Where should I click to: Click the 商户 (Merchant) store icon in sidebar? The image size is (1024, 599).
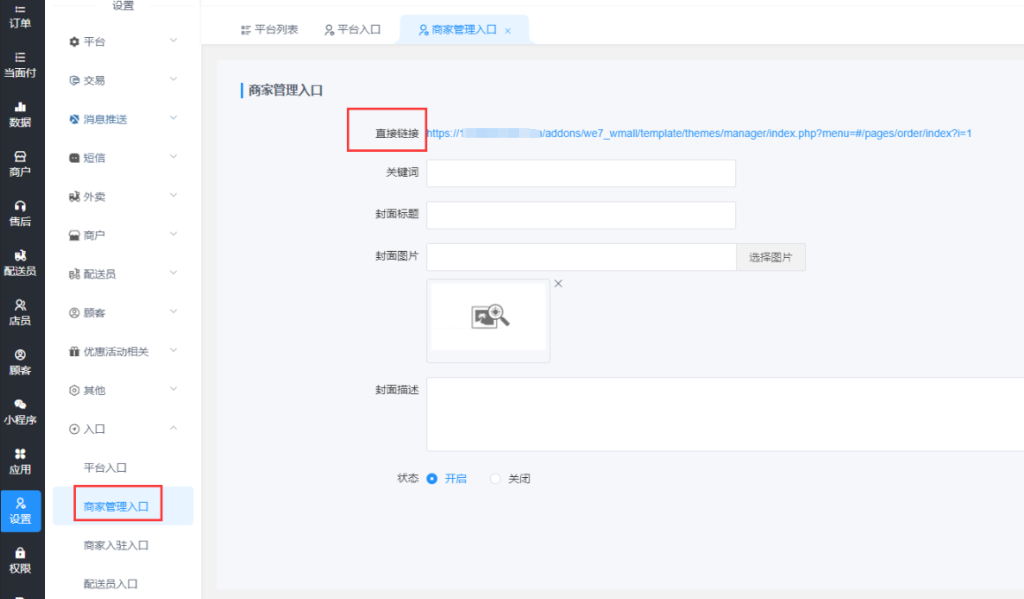click(20, 163)
